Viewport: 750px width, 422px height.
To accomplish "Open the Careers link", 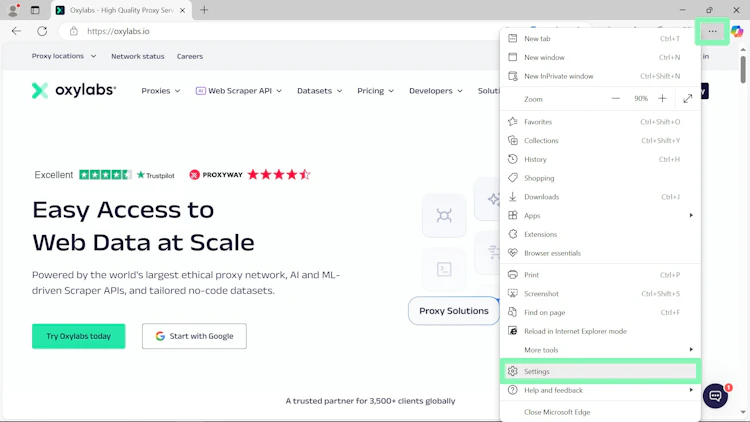I will [x=190, y=56].
